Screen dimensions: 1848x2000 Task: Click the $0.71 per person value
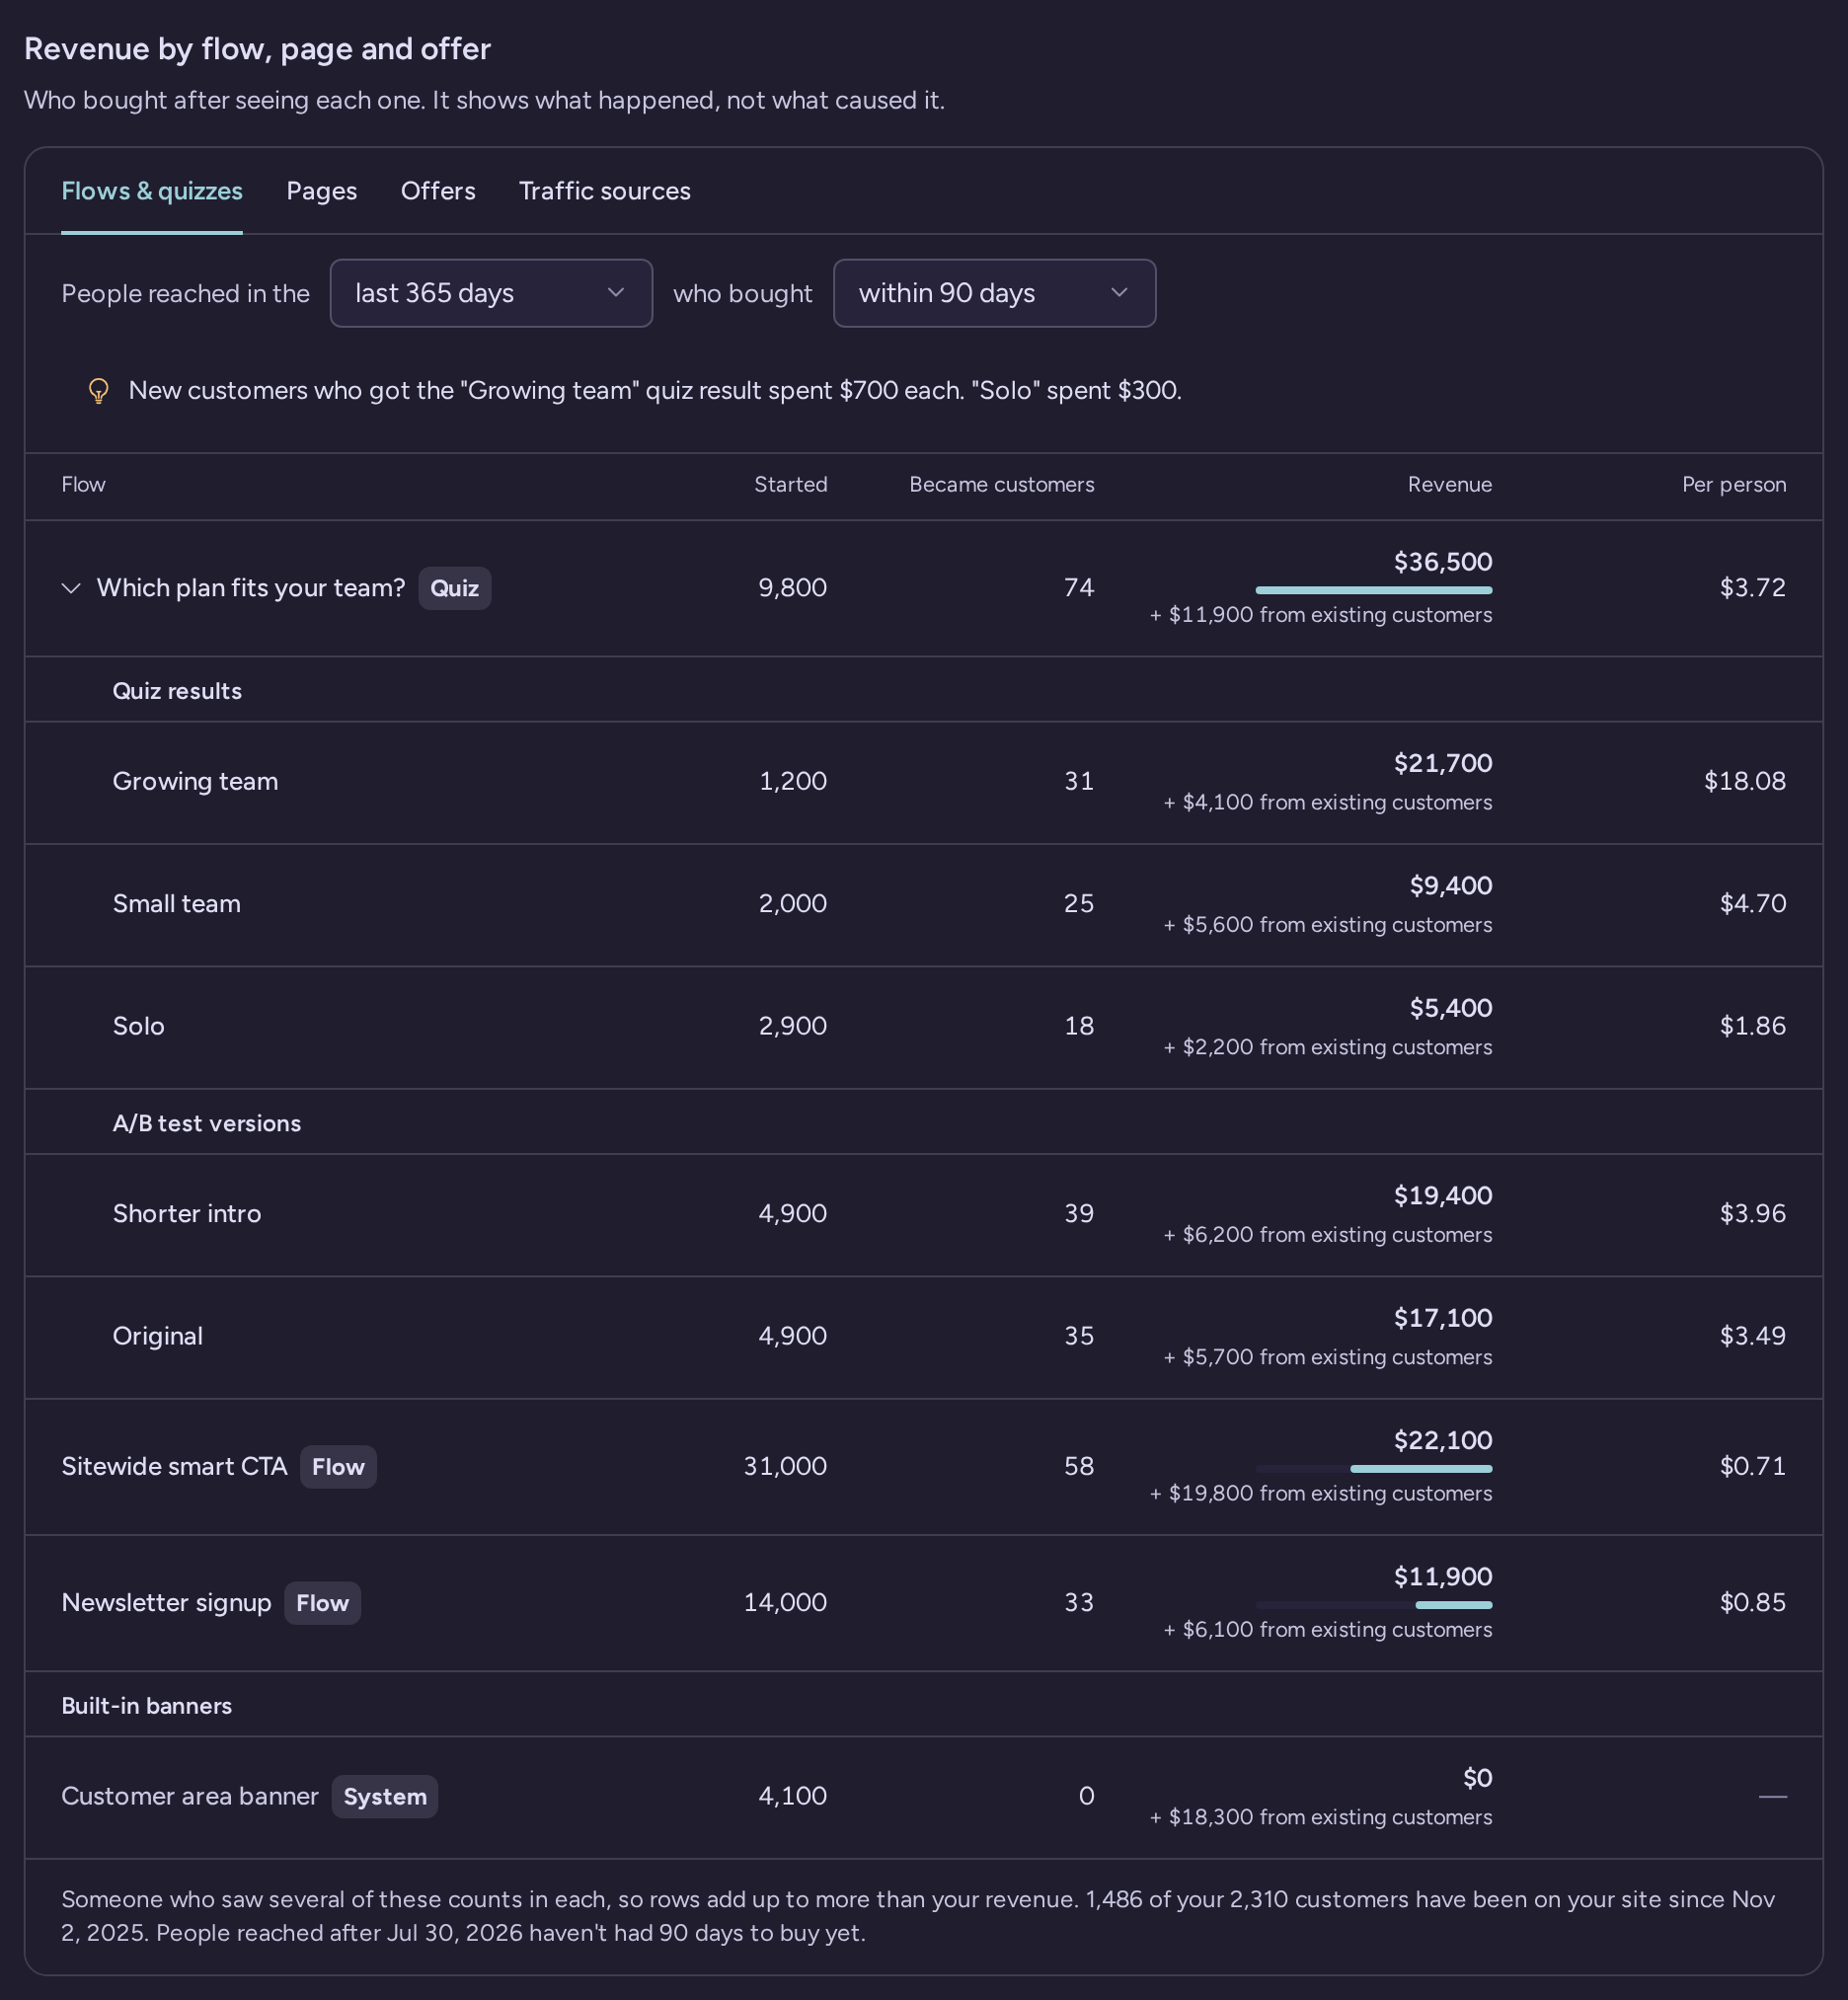coord(1752,1467)
